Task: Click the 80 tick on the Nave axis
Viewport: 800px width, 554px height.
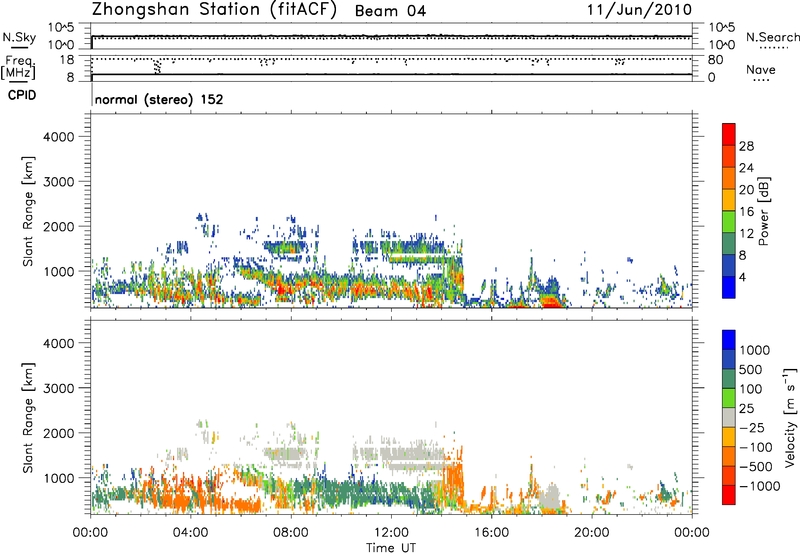Action: pos(715,60)
